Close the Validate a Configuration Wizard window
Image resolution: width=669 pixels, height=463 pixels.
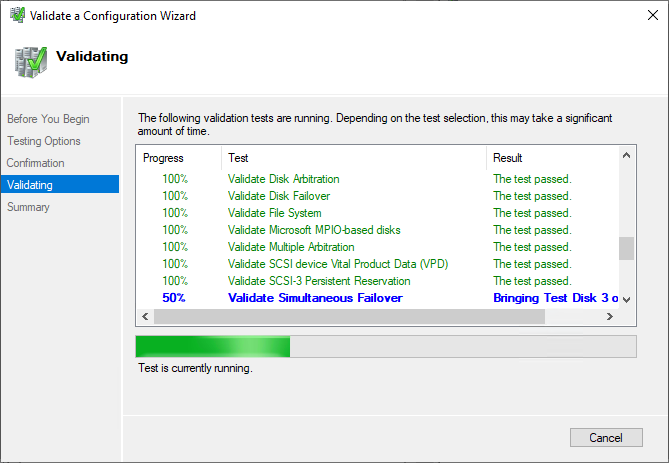(645, 16)
